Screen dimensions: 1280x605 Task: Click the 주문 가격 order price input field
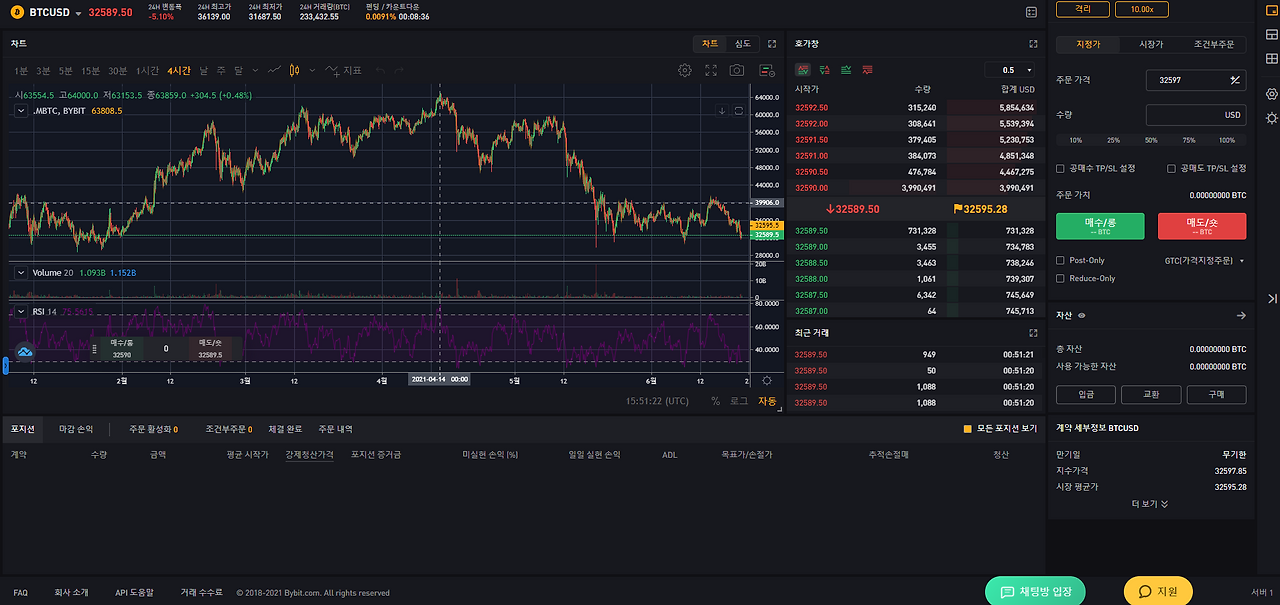coord(1196,80)
